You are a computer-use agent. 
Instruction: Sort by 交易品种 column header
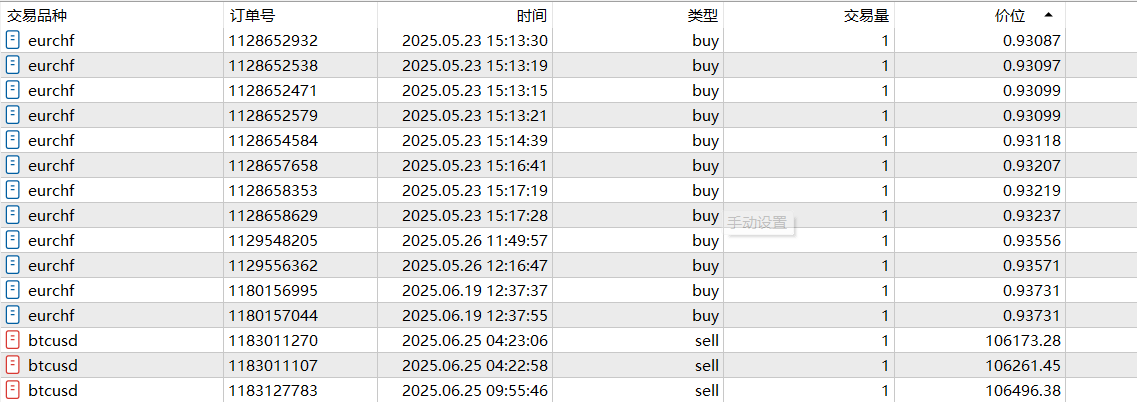click(x=37, y=15)
